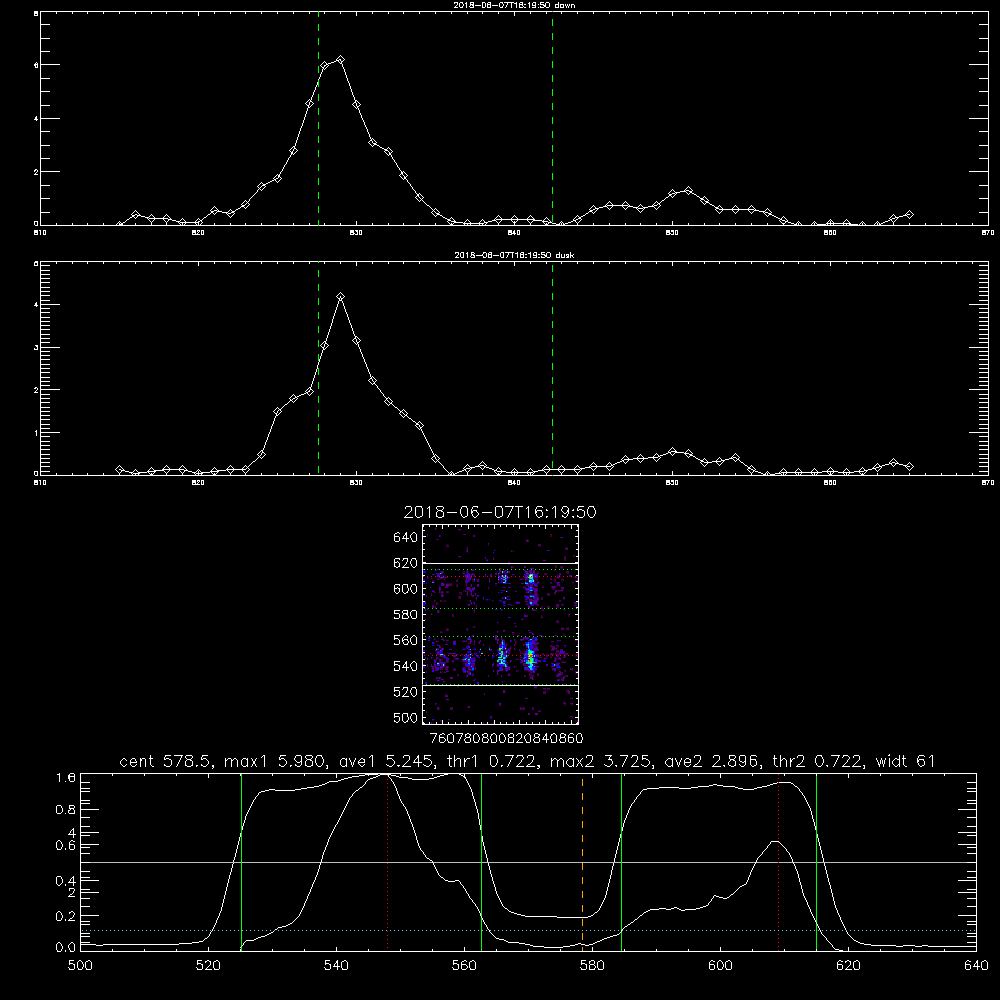Click bottom plot y-axis label 0.0

(x=66, y=947)
